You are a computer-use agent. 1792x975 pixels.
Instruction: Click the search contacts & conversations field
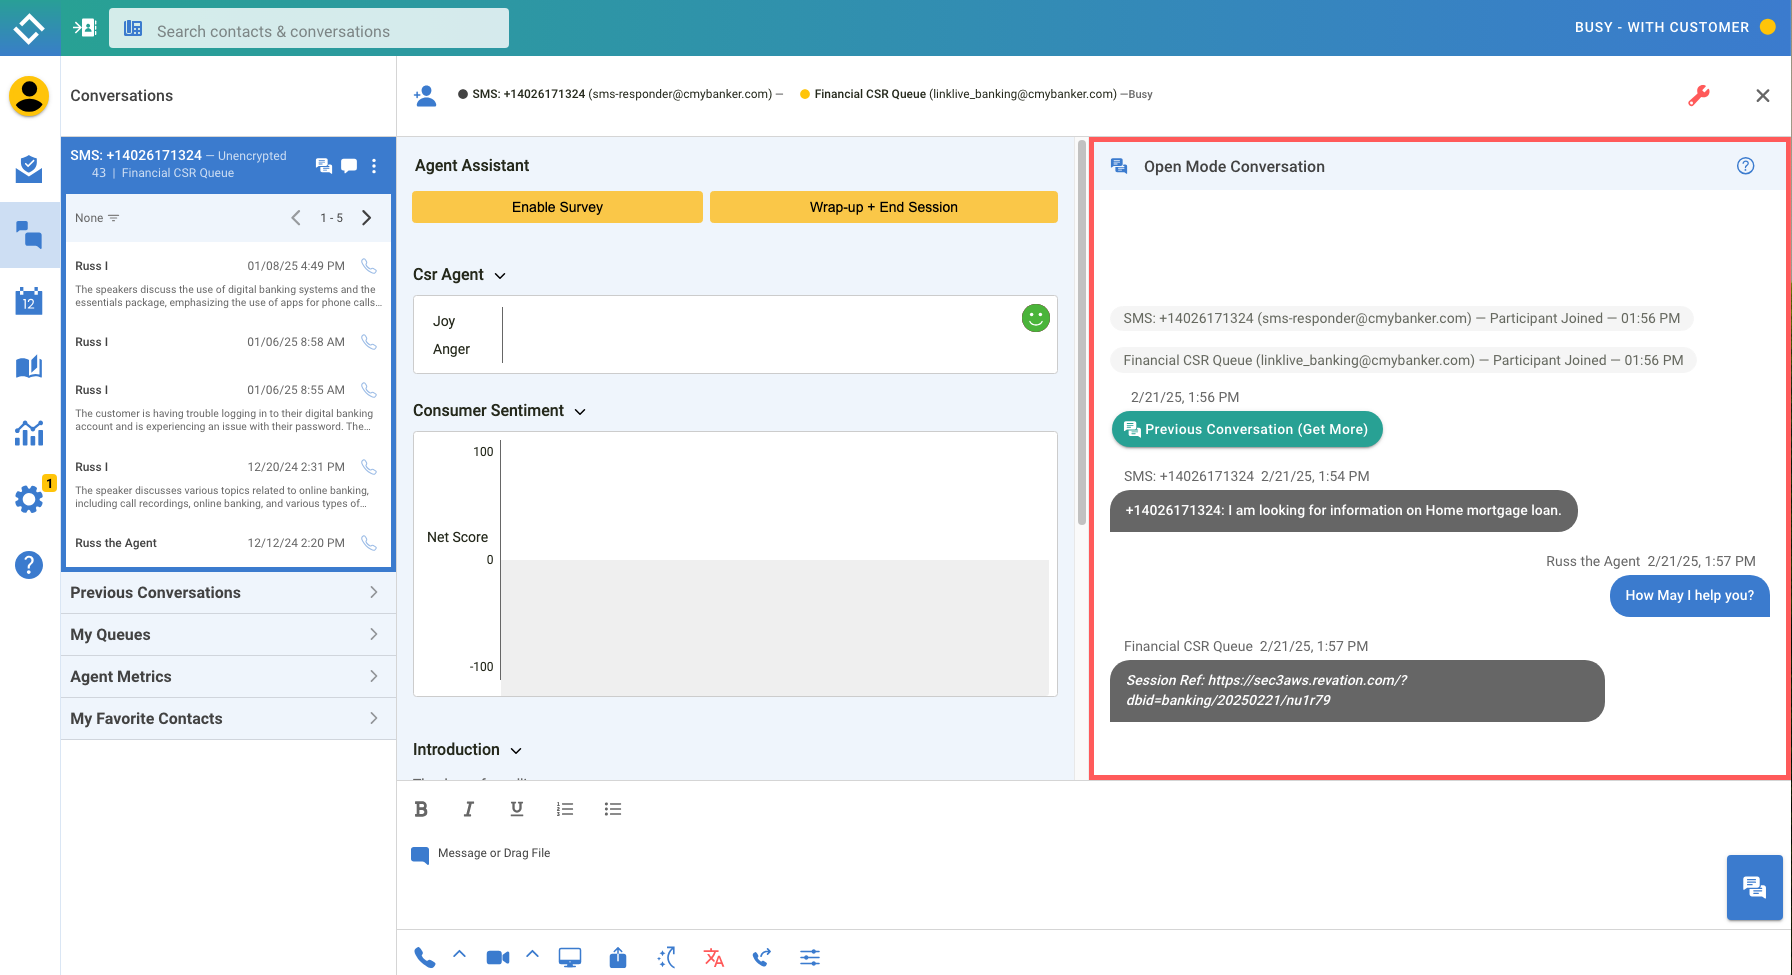(x=320, y=31)
